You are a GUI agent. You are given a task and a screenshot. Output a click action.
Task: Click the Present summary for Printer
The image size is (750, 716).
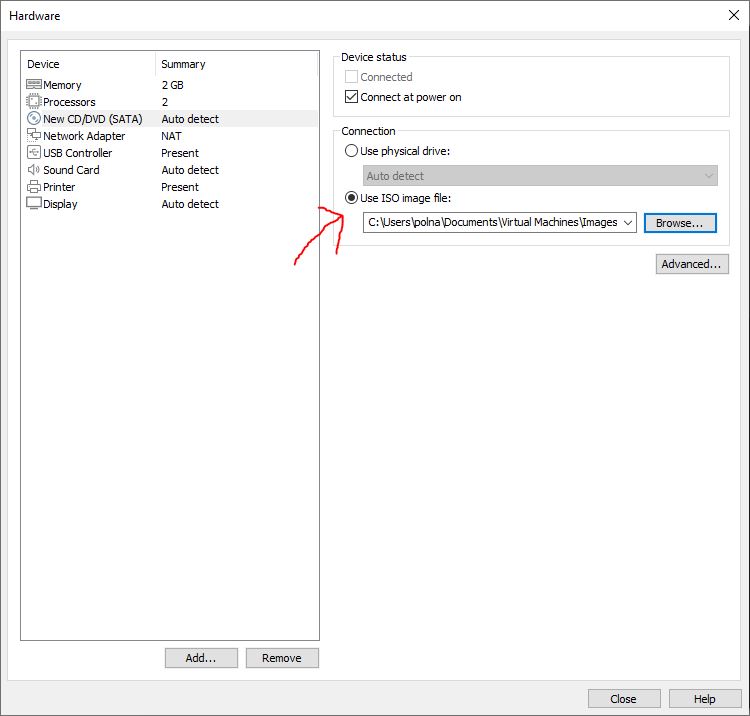[x=180, y=187]
